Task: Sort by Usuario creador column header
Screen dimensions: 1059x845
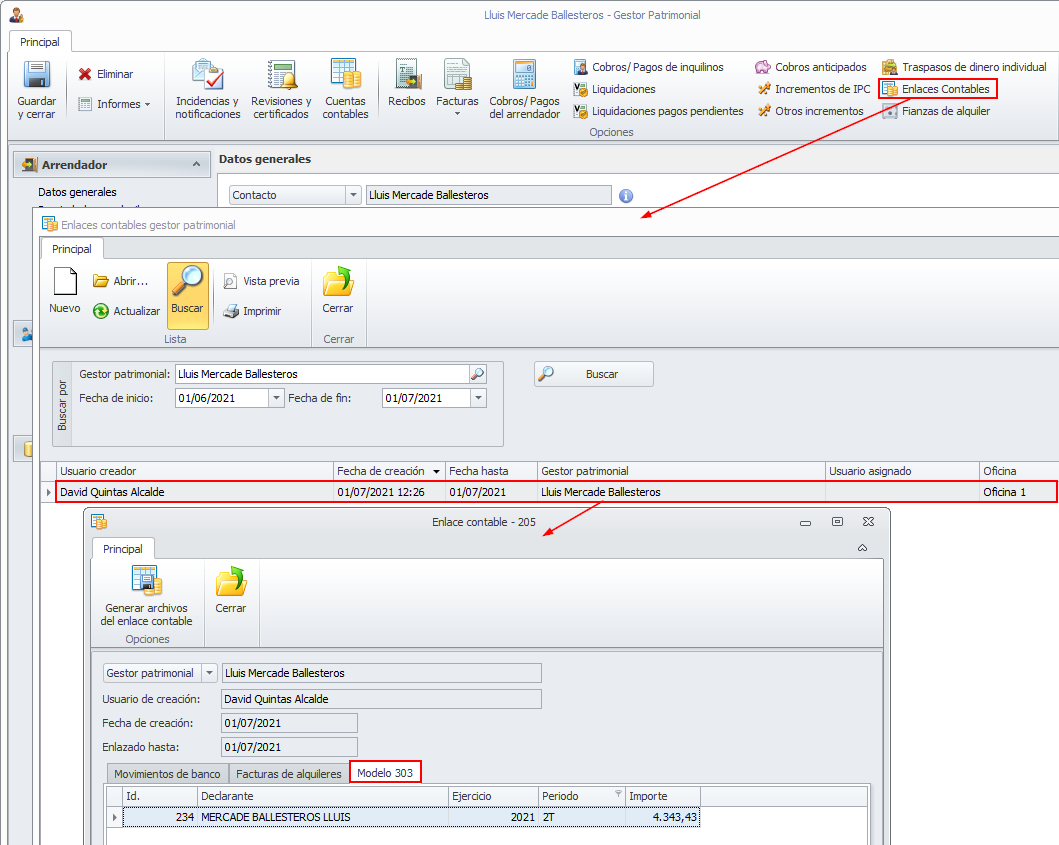Action: (195, 471)
